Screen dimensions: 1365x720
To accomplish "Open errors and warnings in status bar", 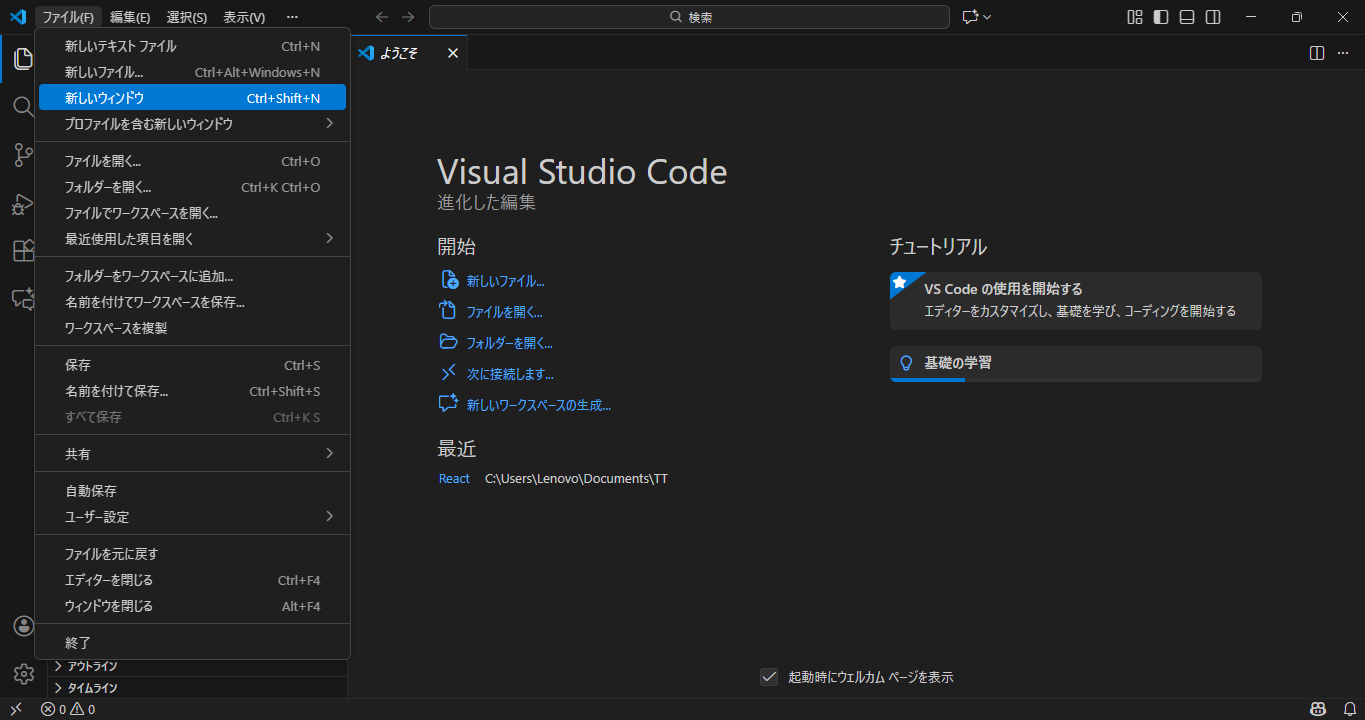I will click(x=68, y=709).
